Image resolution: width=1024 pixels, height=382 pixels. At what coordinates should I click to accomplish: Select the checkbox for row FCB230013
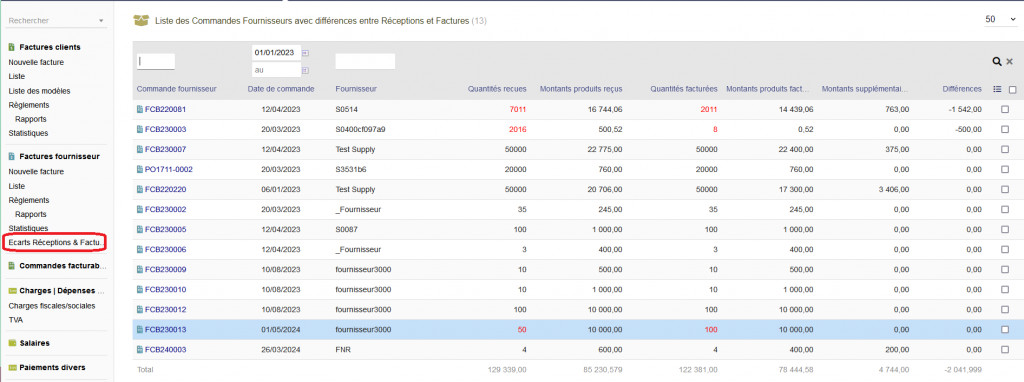coord(1005,330)
